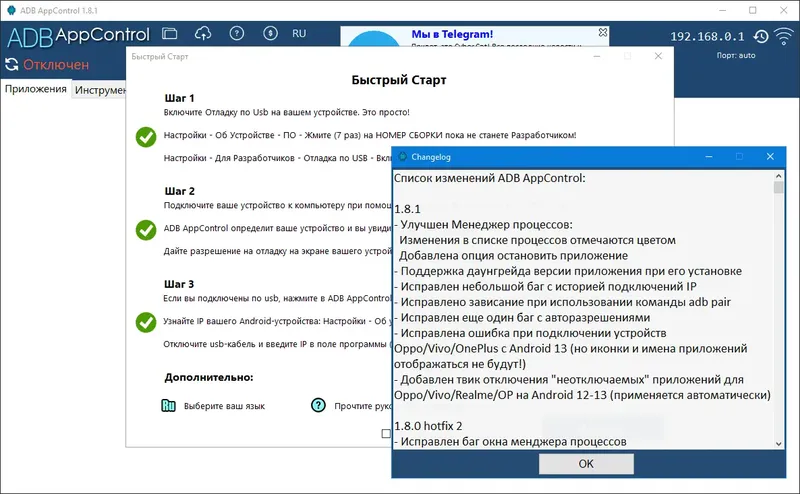Click the Changelog title bar app icon
This screenshot has width=800, height=494.
click(403, 157)
